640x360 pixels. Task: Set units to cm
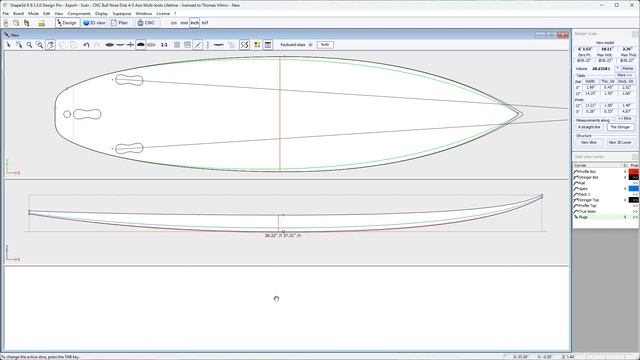(174, 23)
